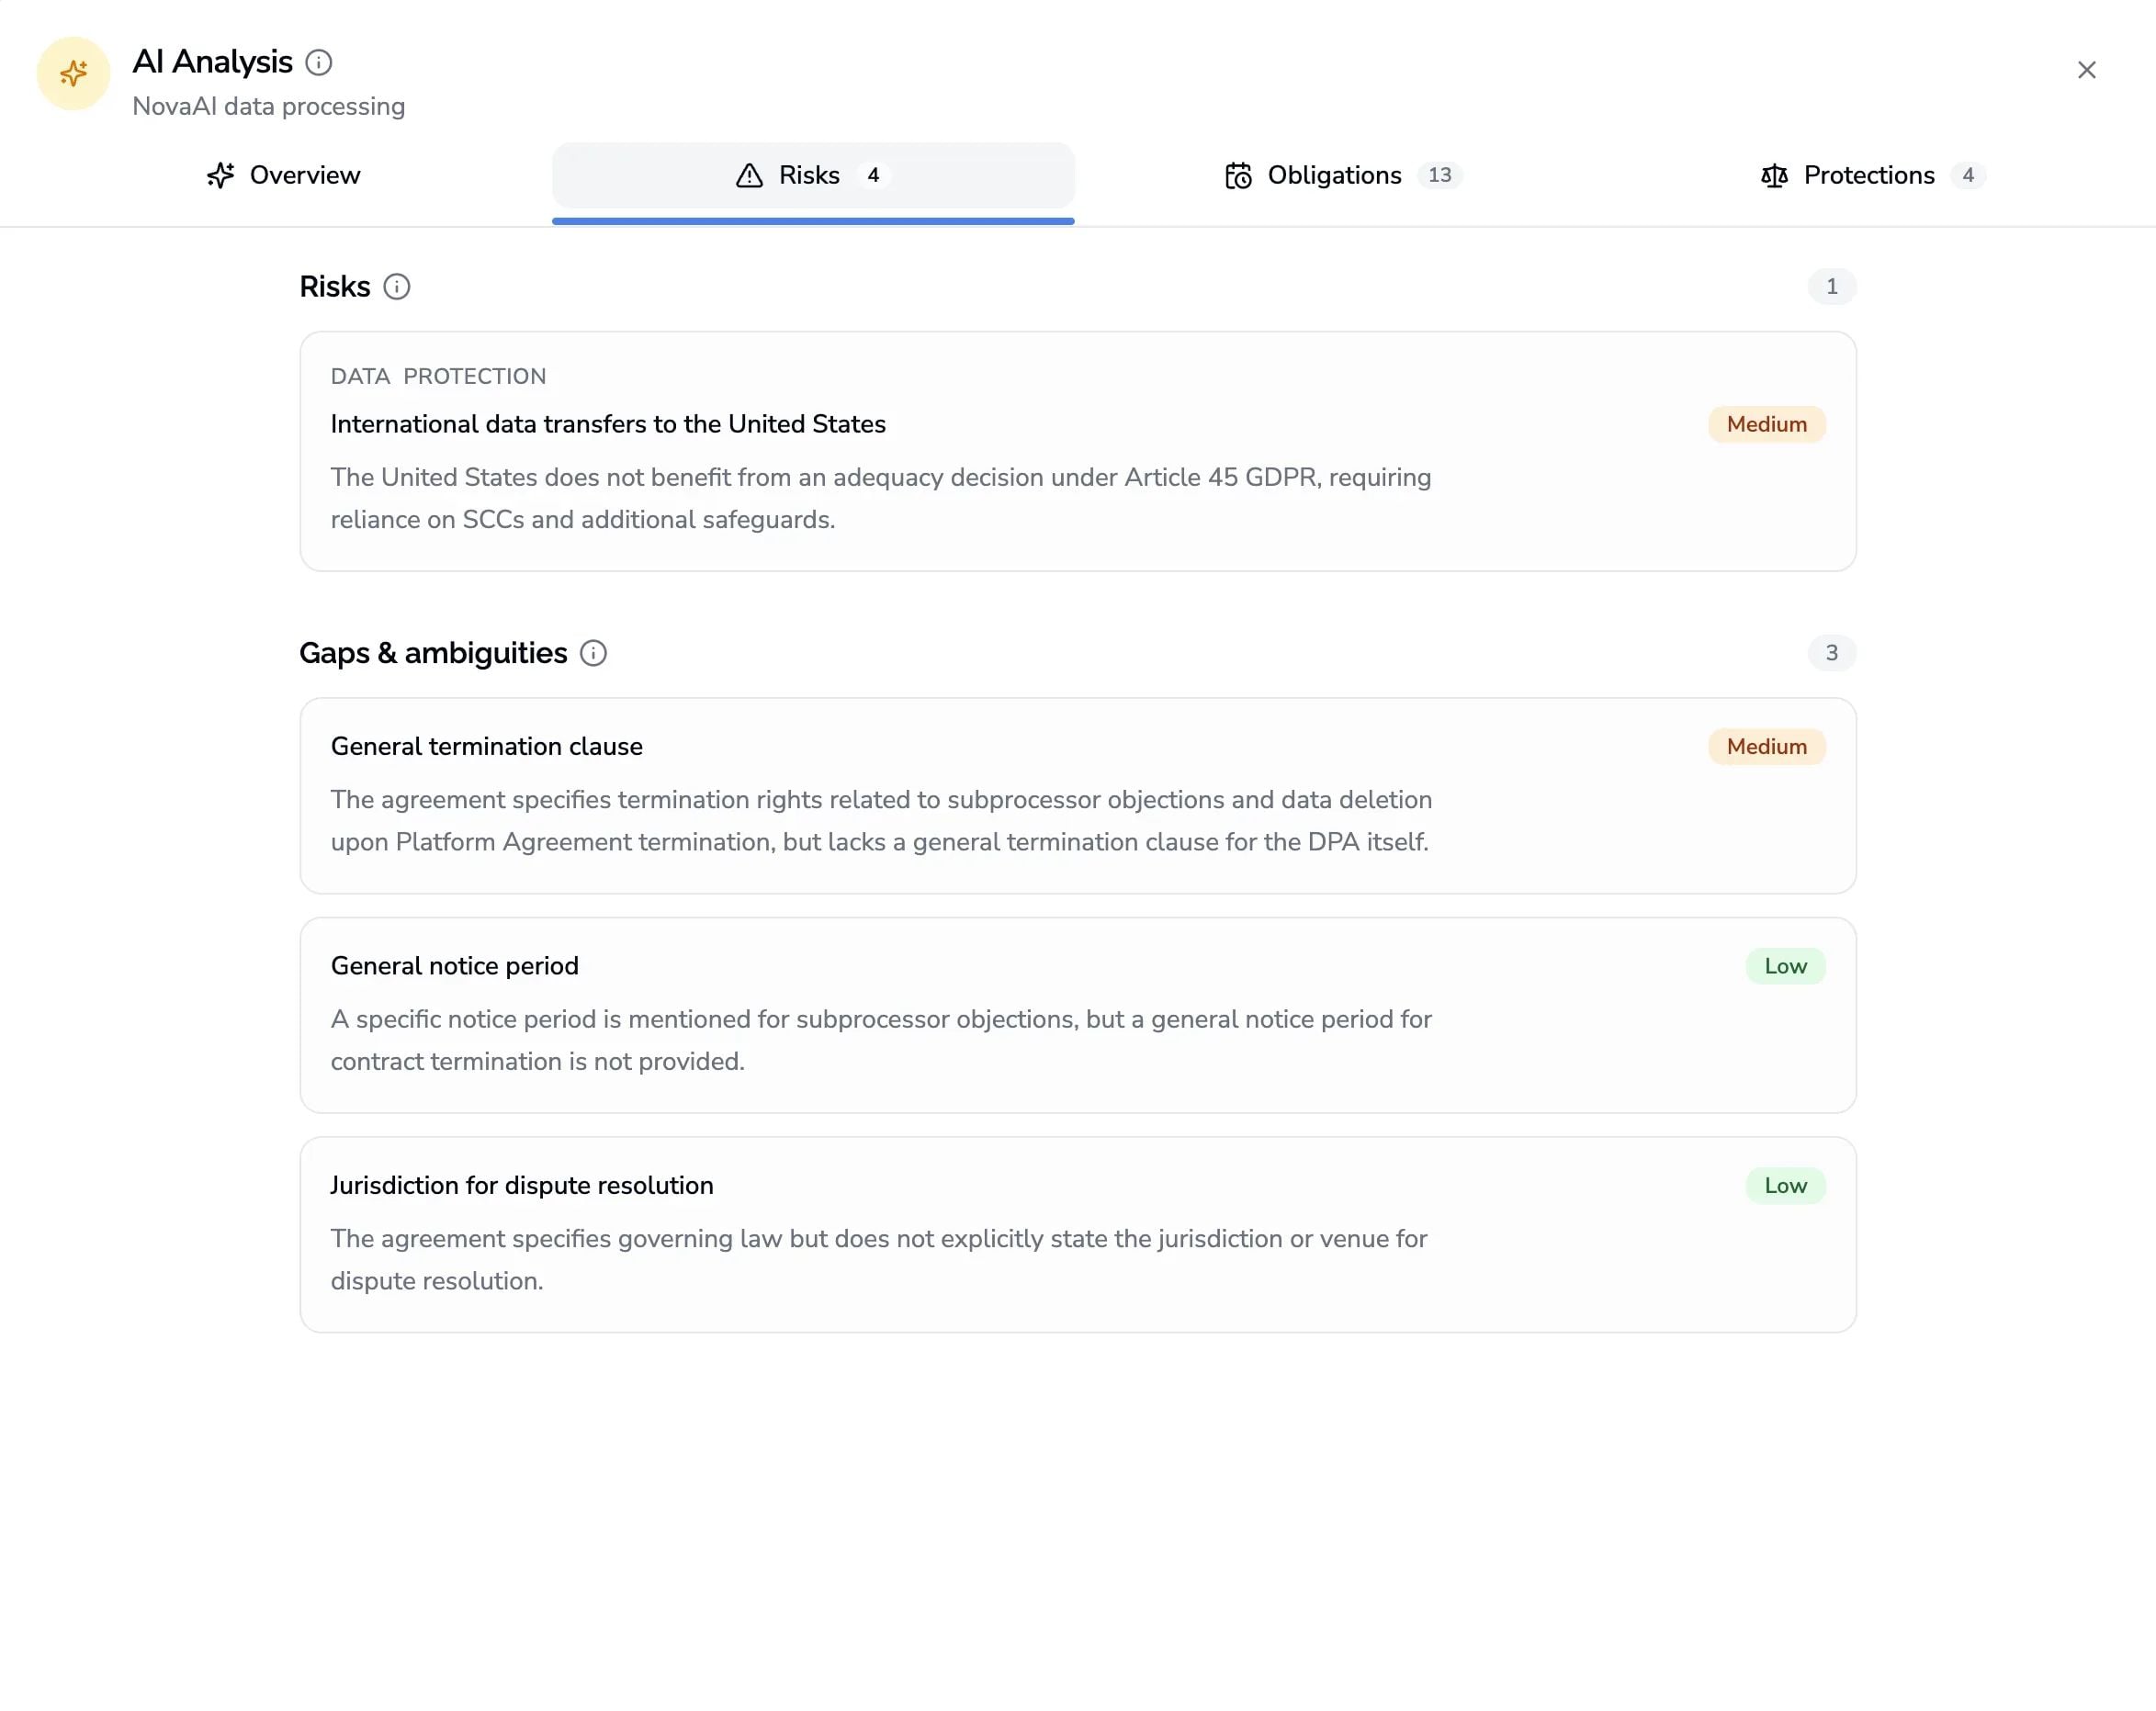Screen dimensions: 2156x1711
Task: Click the Obligations count badge 13
Action: point(1439,175)
